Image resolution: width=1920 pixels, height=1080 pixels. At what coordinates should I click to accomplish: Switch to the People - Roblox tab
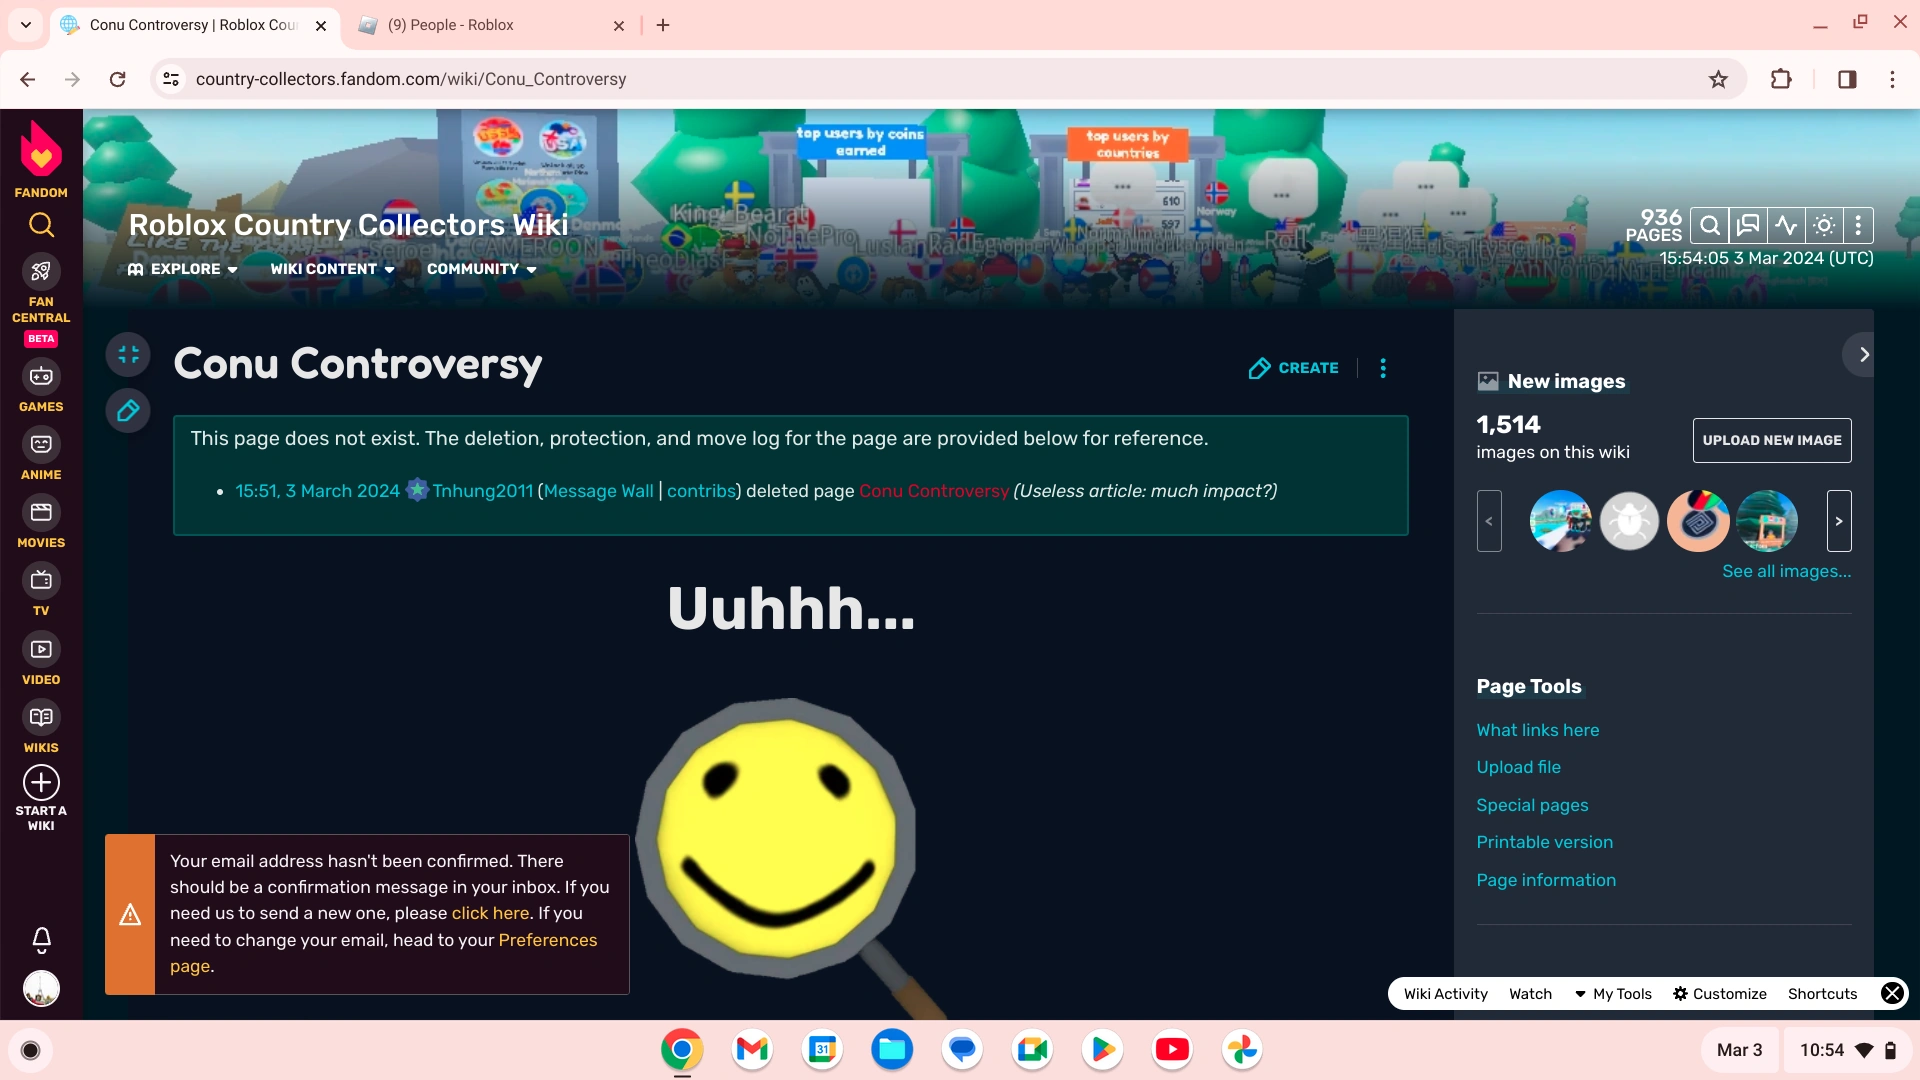point(451,25)
